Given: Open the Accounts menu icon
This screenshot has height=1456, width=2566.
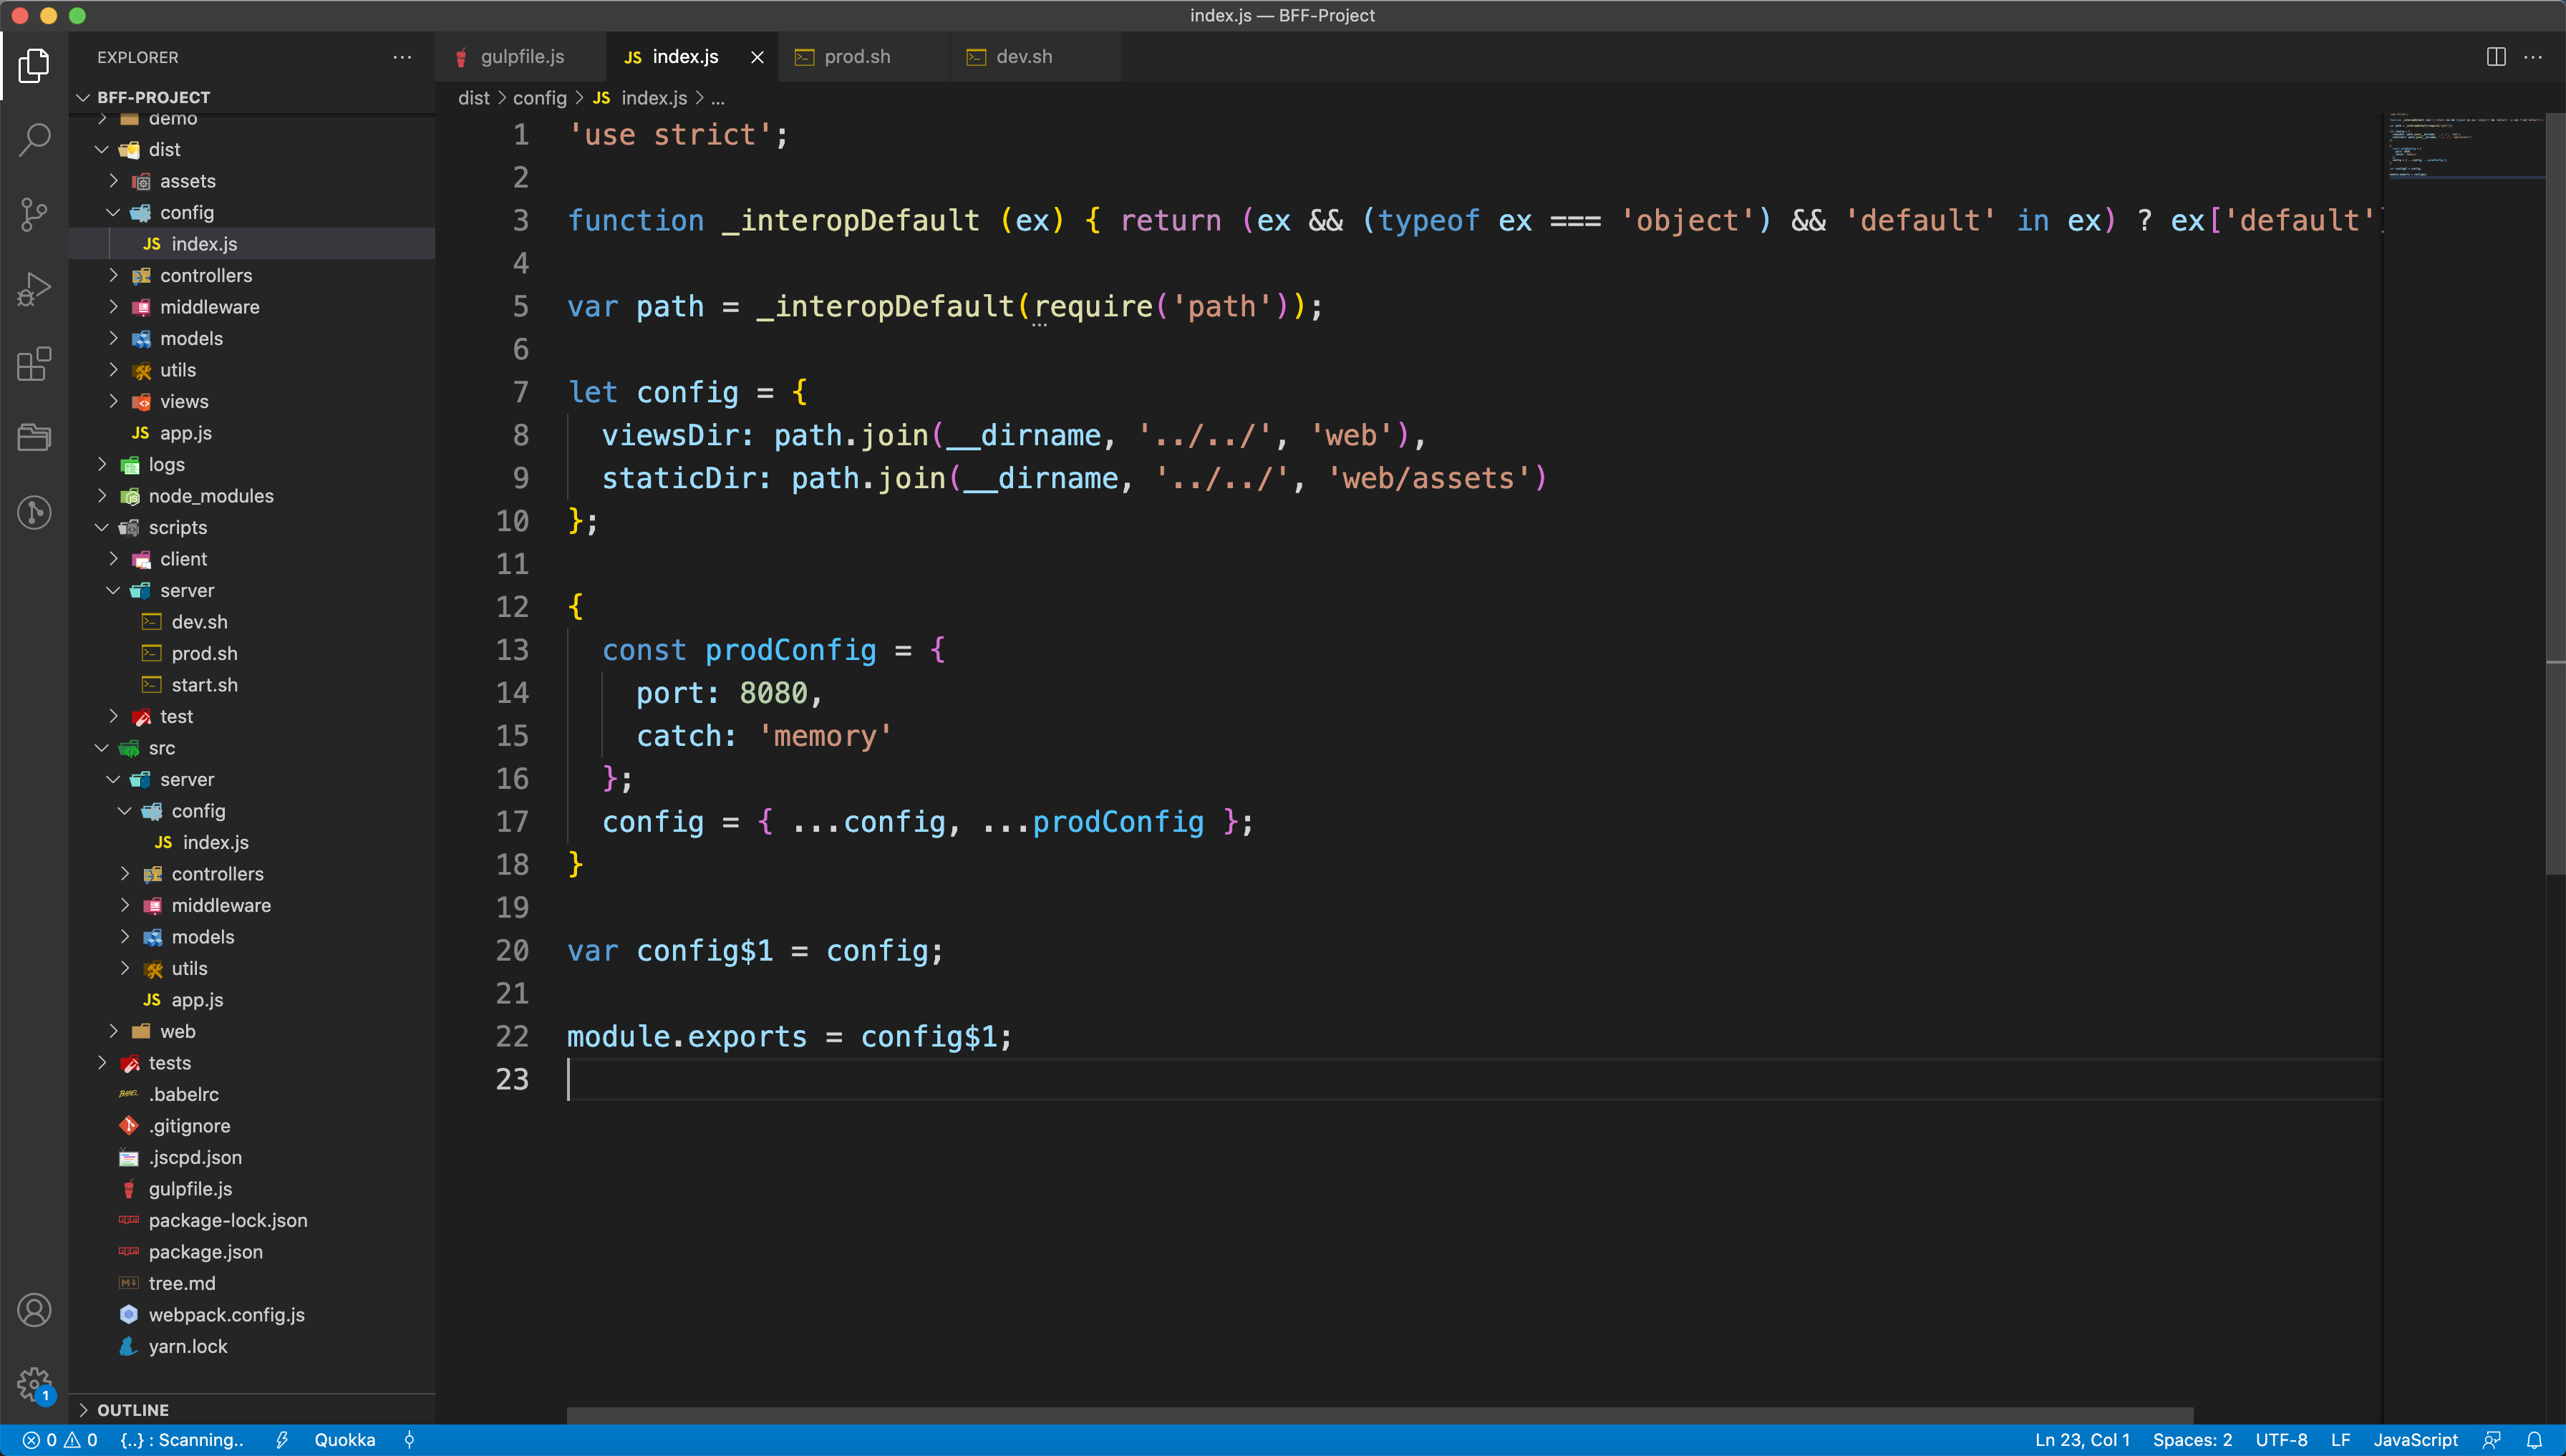Looking at the screenshot, I should point(34,1310).
